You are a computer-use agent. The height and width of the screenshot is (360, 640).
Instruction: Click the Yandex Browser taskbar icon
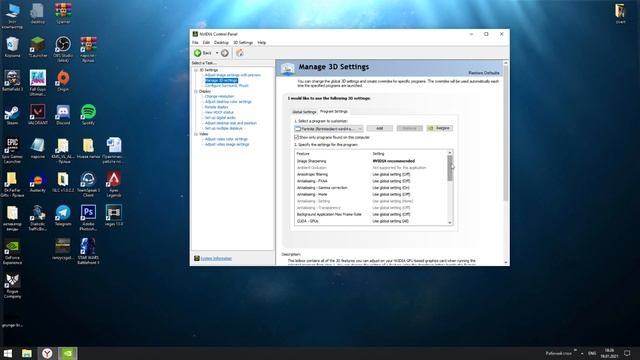[47, 353]
